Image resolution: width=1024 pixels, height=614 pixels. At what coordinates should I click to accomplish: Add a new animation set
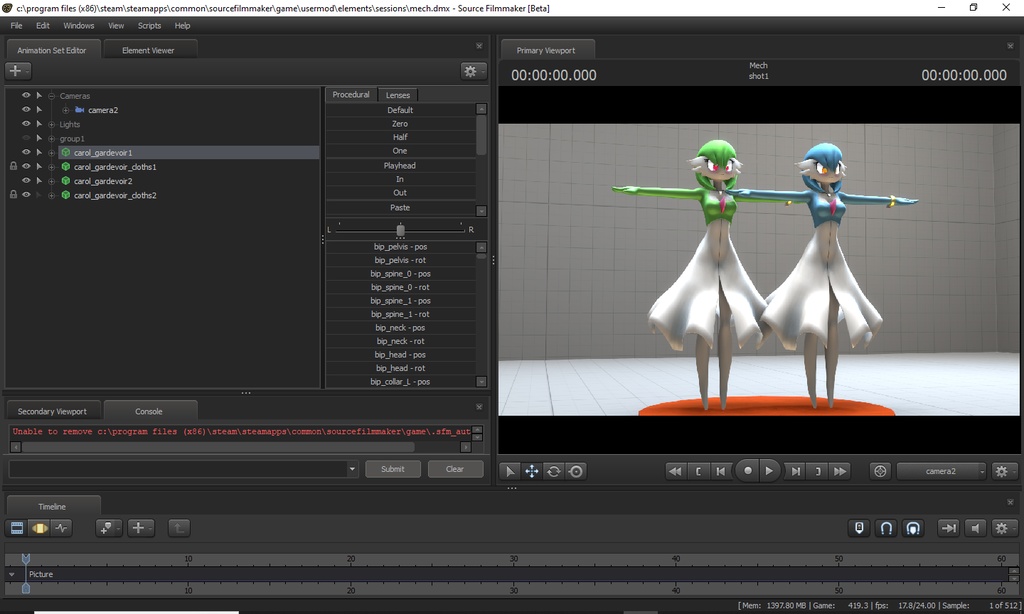pyautogui.click(x=16, y=70)
